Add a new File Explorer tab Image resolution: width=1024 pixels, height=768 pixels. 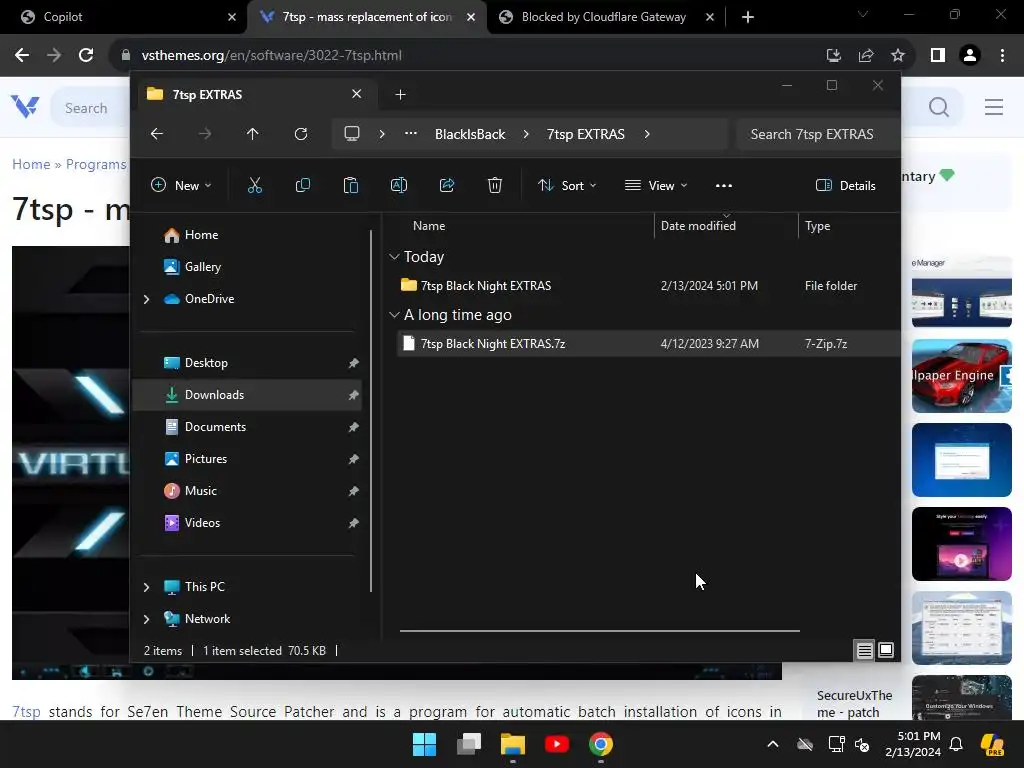click(x=400, y=95)
